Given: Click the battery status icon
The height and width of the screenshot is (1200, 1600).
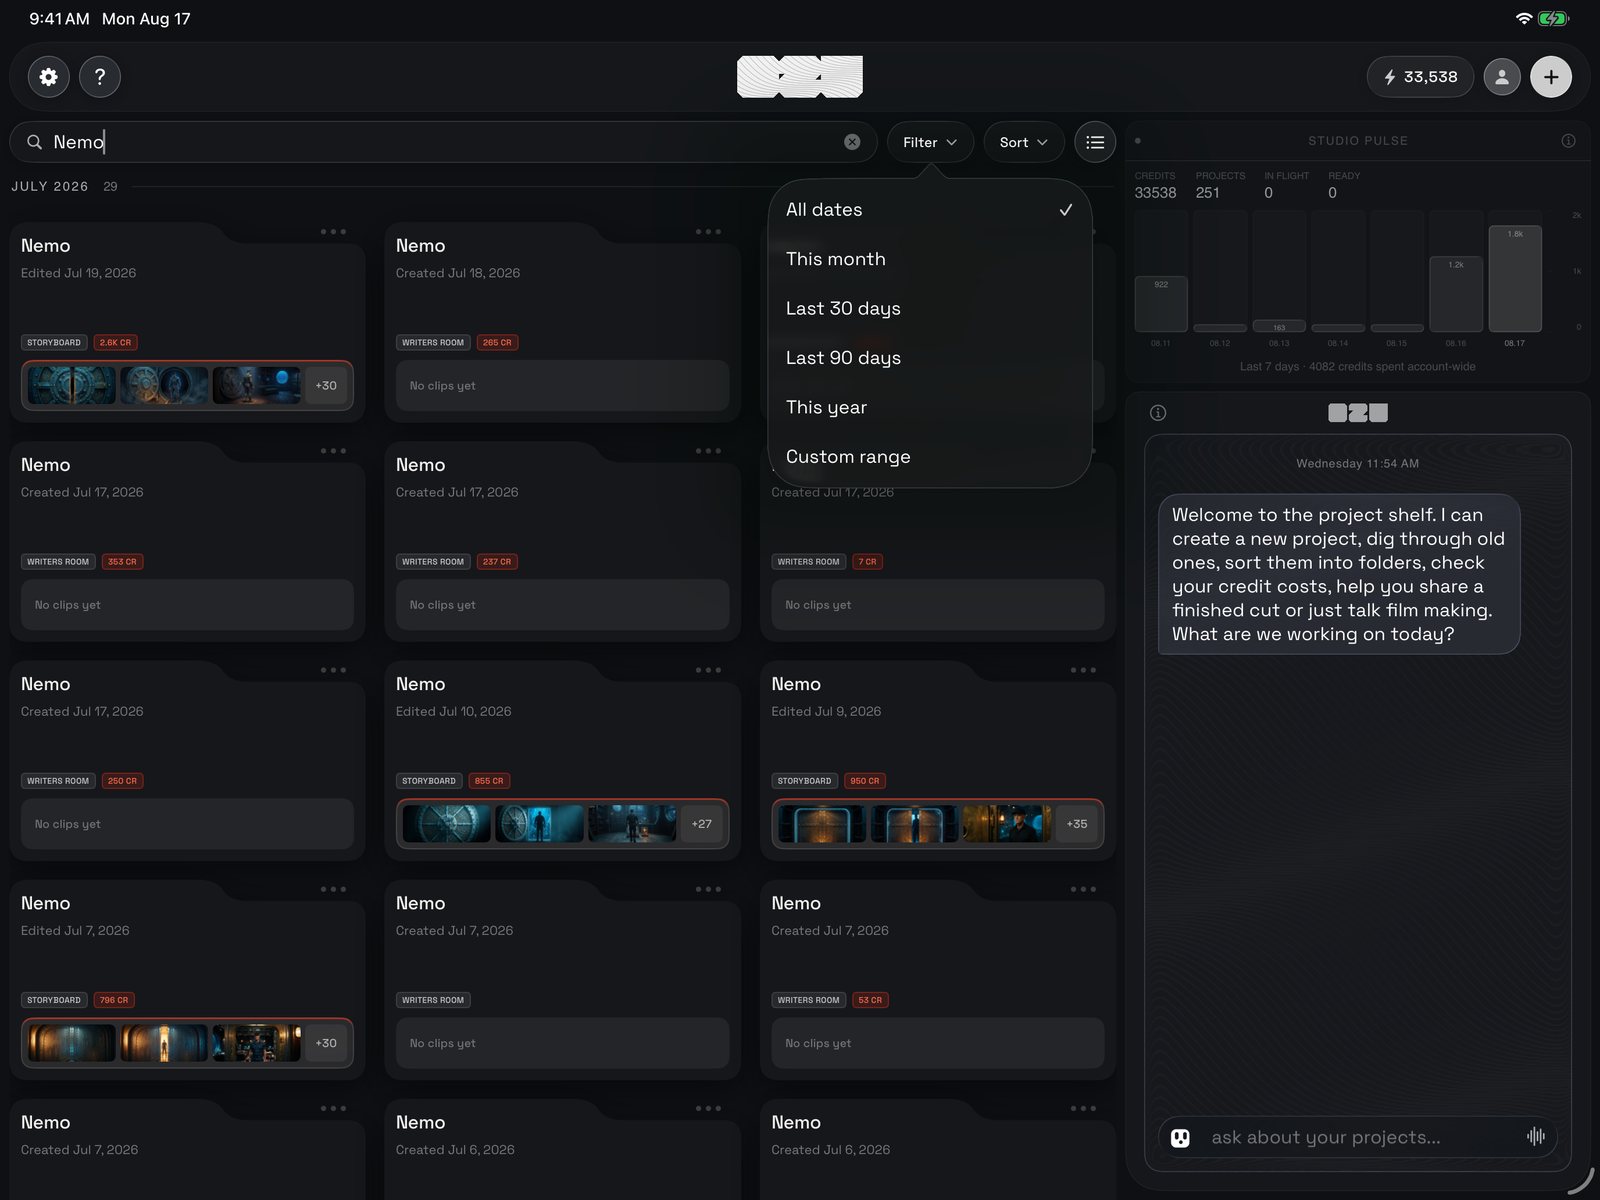Looking at the screenshot, I should point(1554,19).
